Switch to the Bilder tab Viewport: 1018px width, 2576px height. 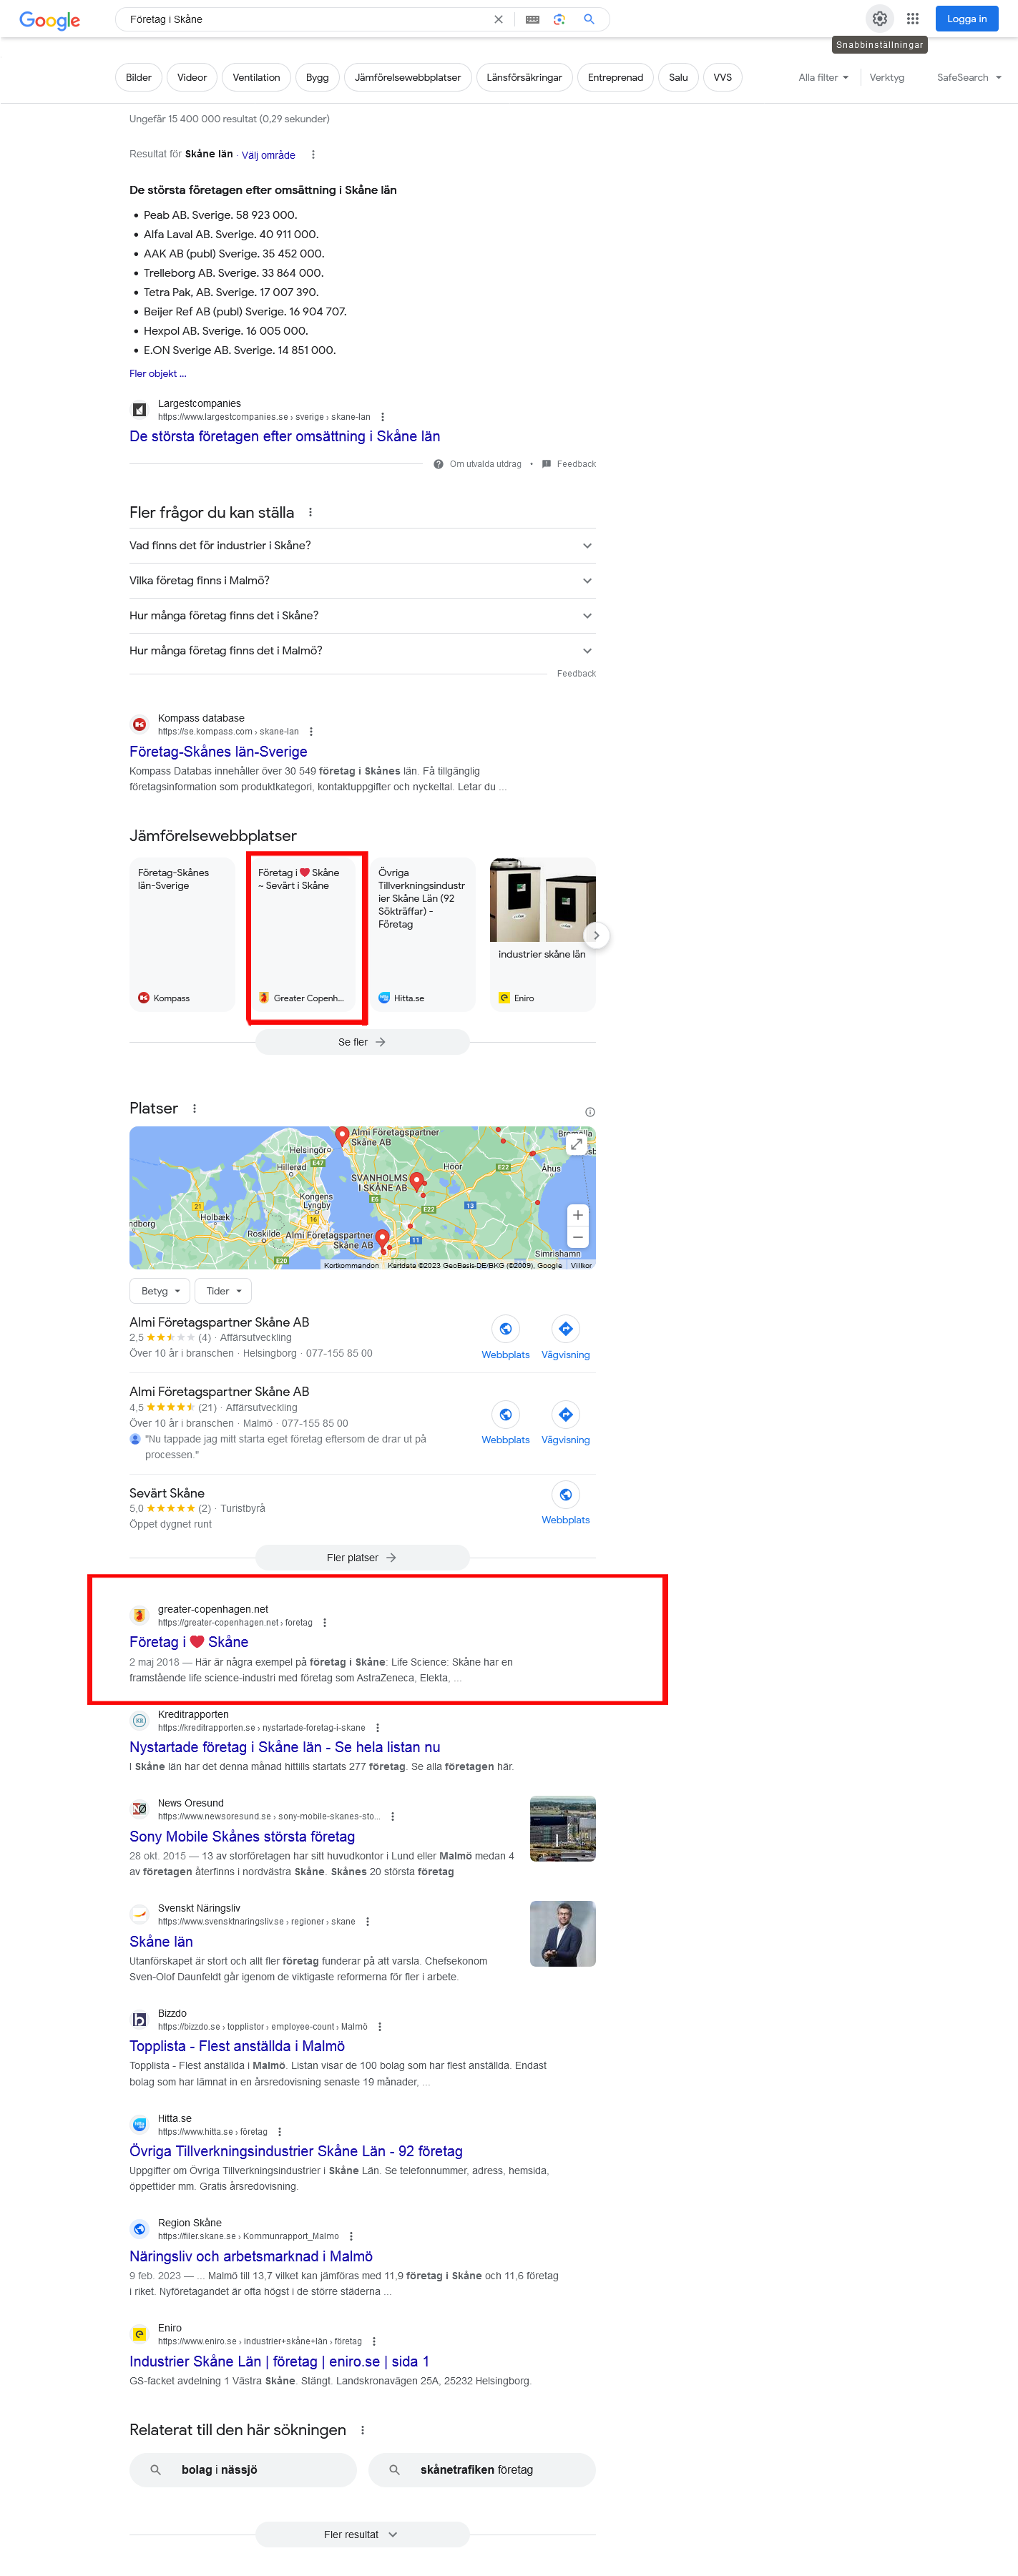point(139,77)
